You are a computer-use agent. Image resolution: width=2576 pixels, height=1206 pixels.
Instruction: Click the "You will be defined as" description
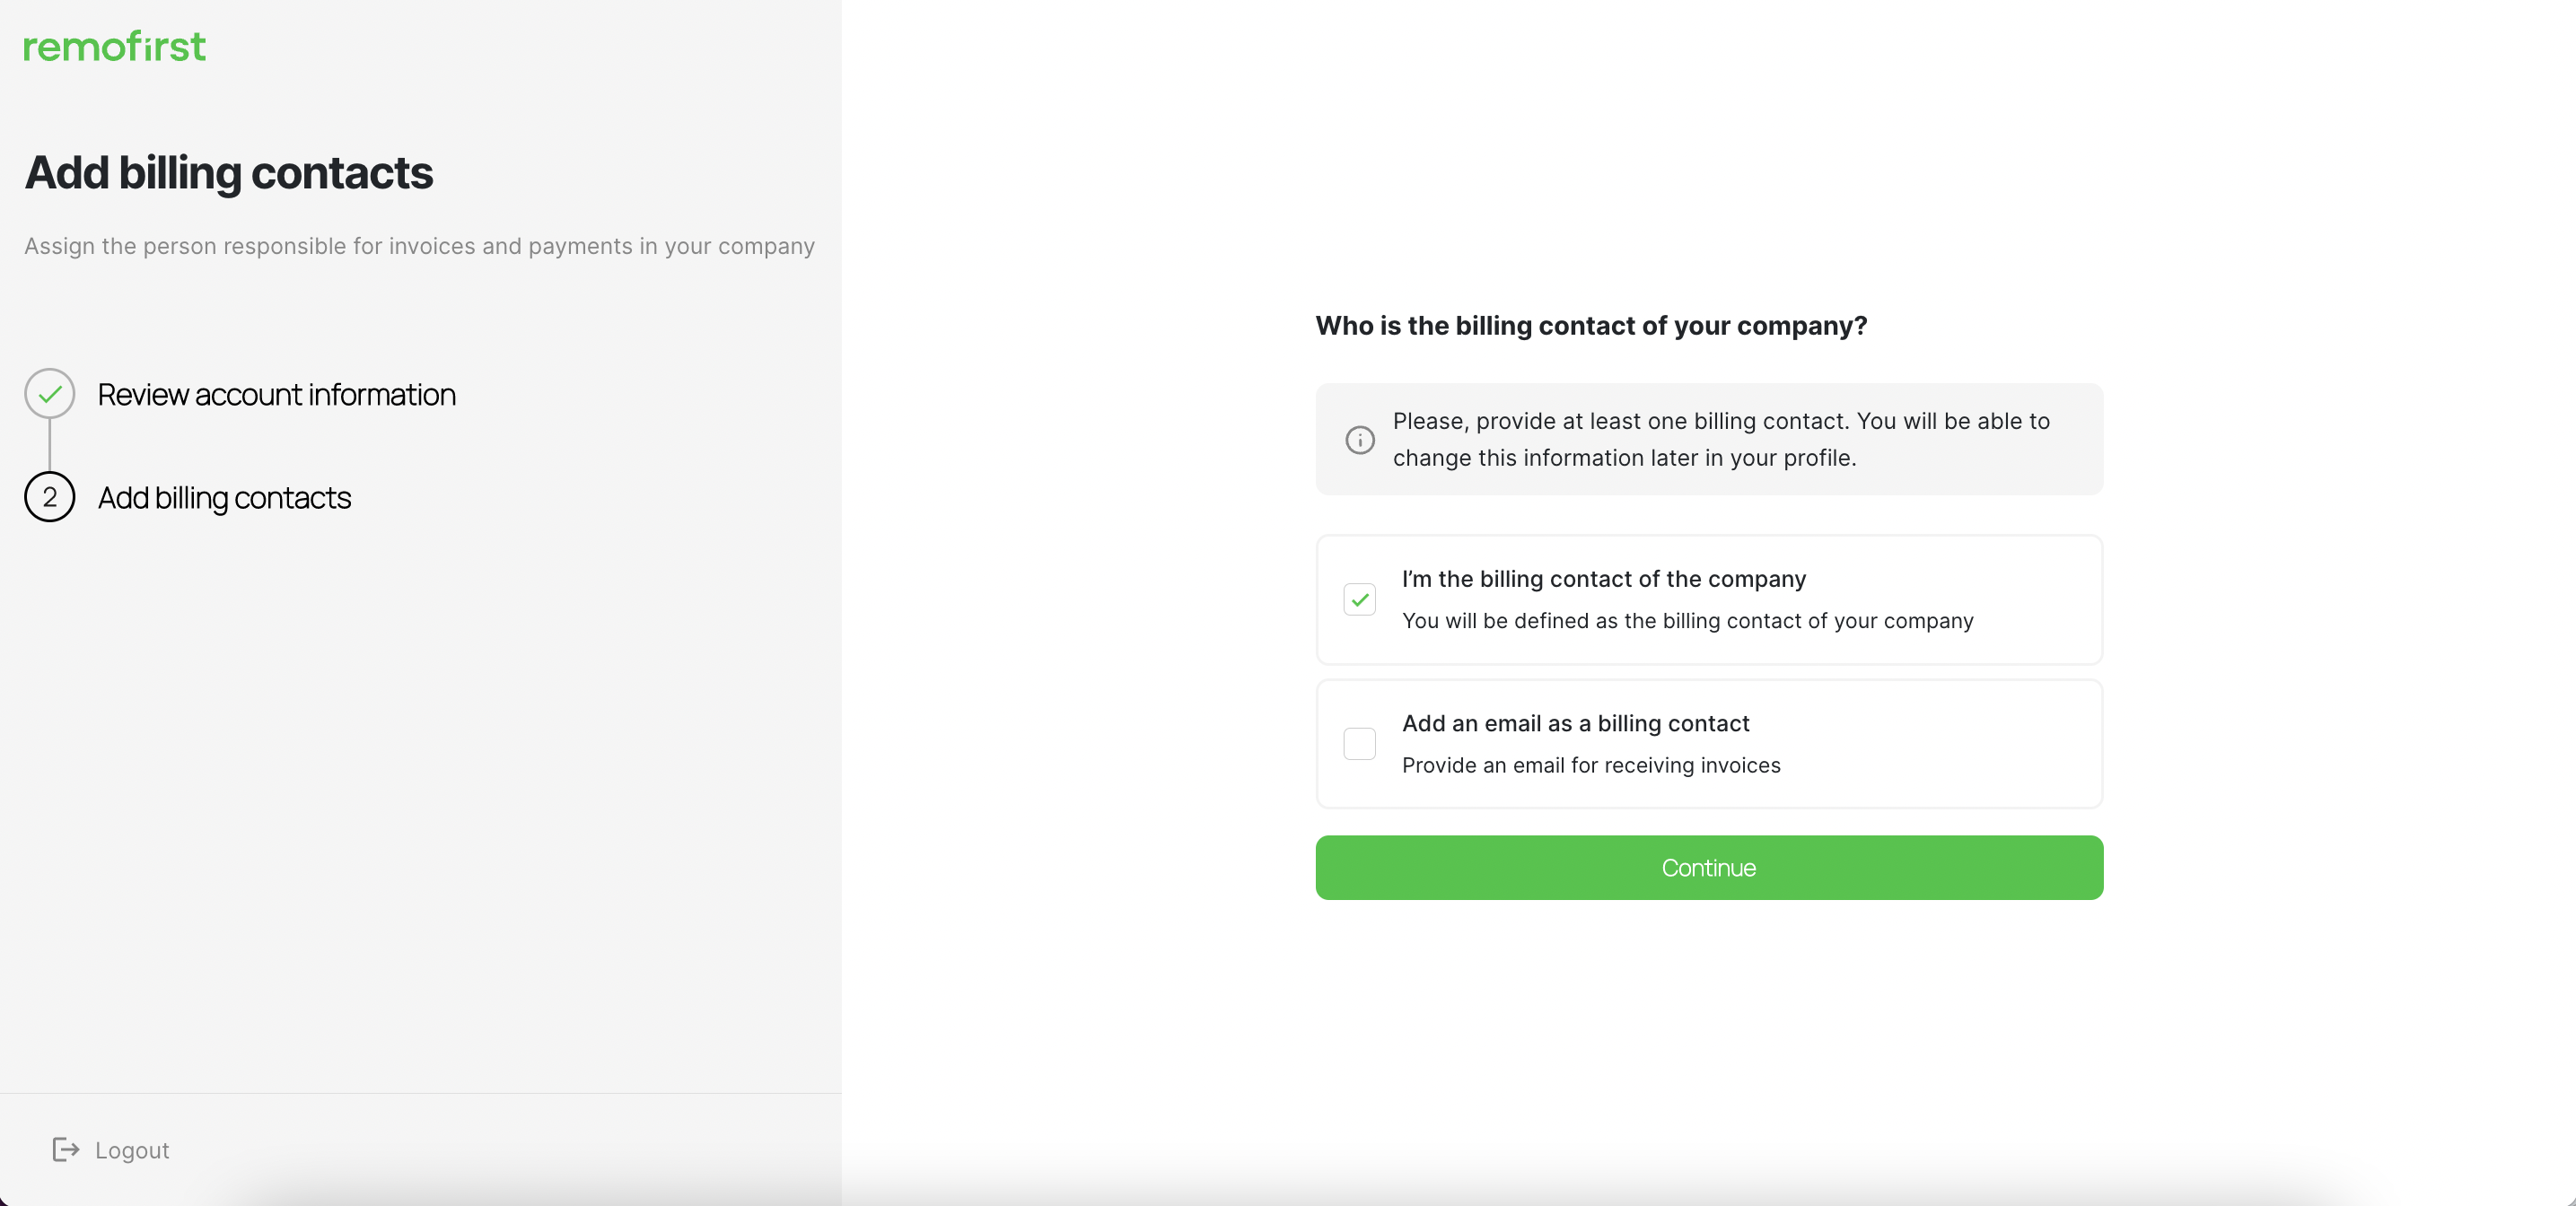pos(1688,621)
